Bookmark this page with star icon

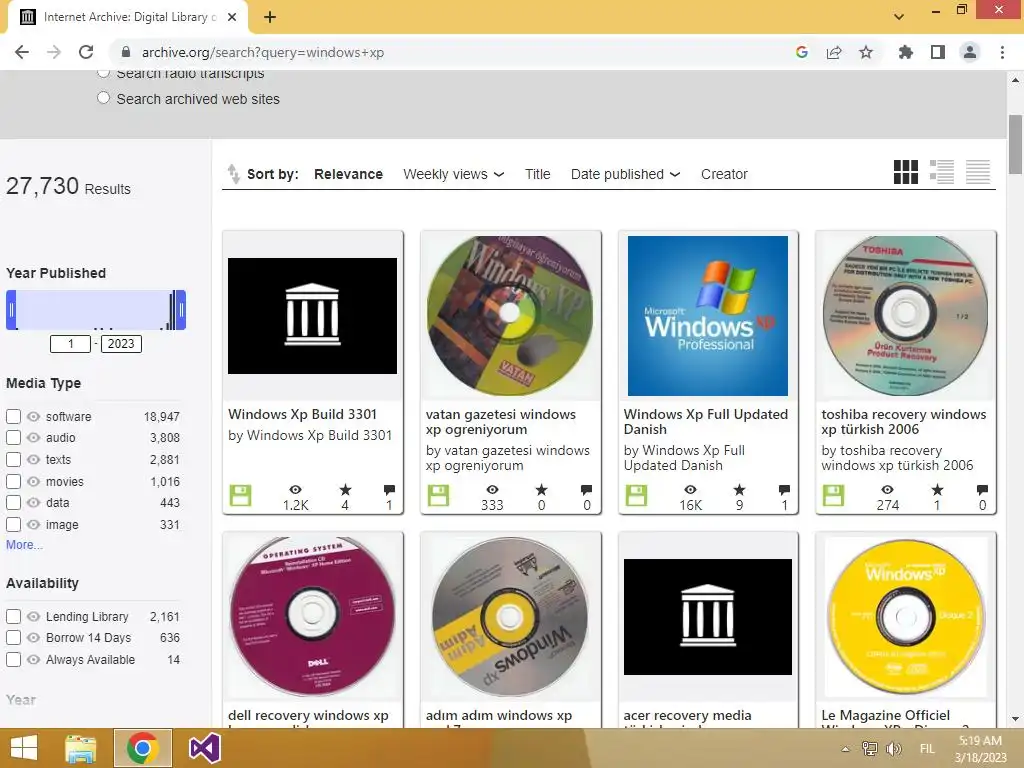[x=866, y=52]
